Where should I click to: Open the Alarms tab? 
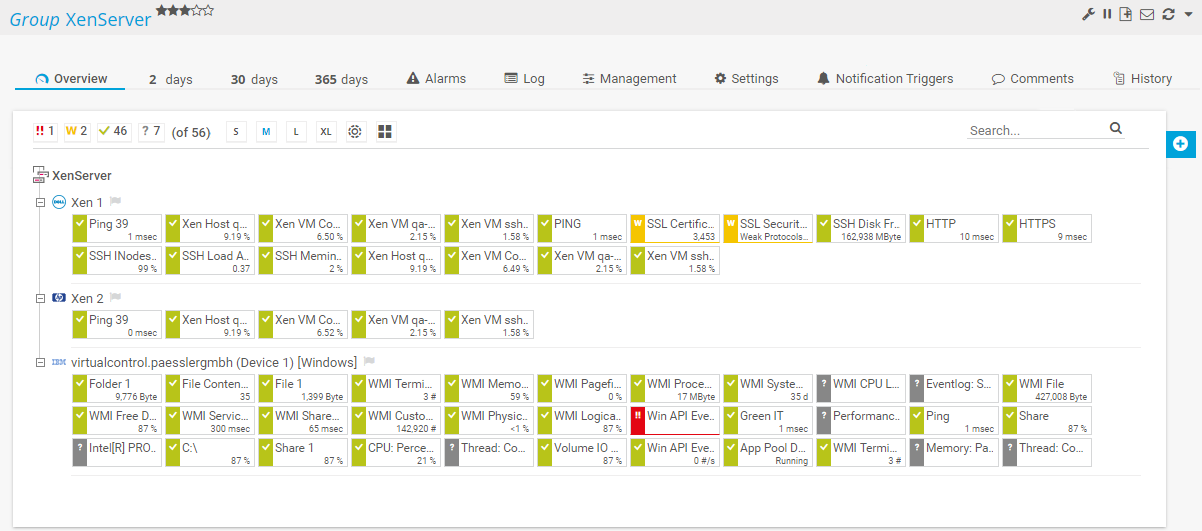tap(436, 79)
